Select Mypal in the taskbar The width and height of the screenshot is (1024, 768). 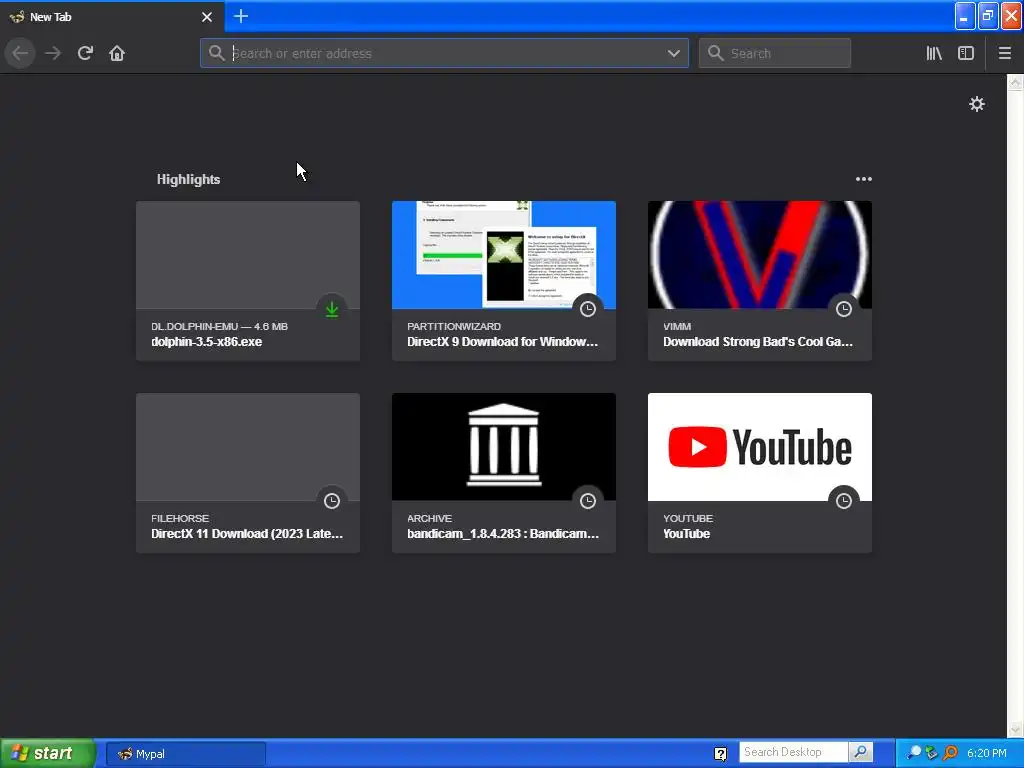(x=185, y=754)
